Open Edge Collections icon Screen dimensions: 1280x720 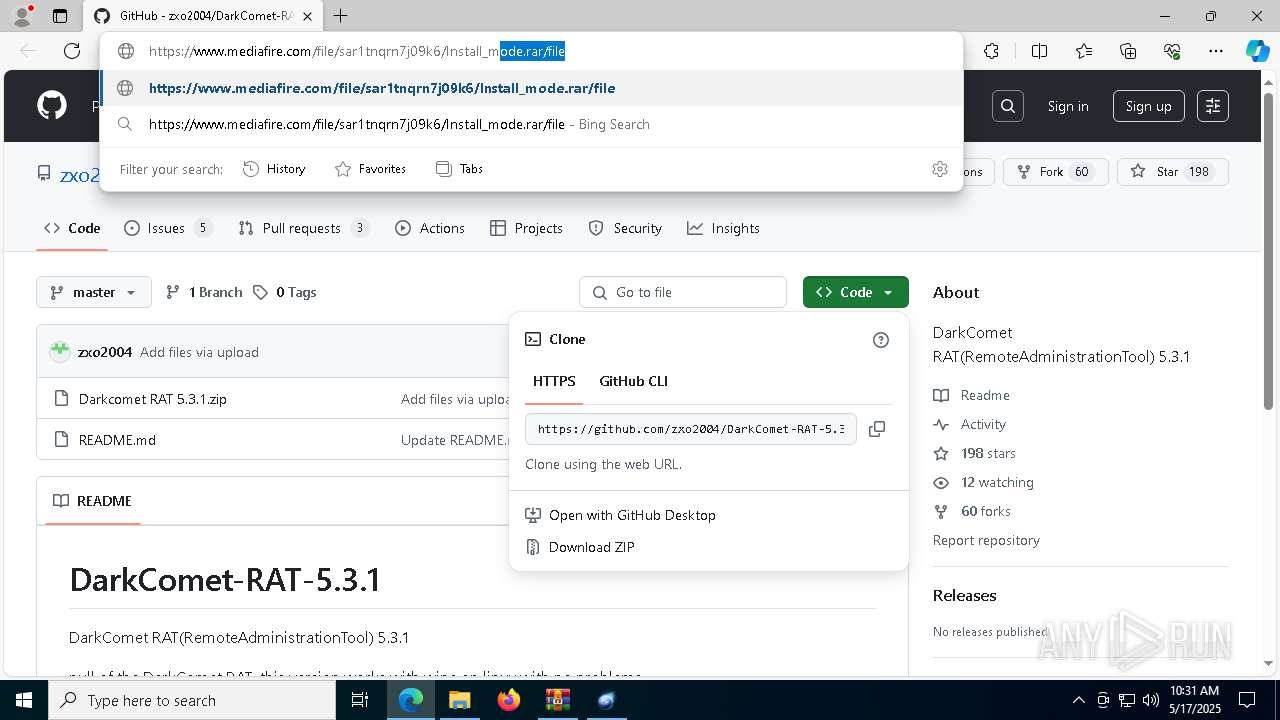1128,51
